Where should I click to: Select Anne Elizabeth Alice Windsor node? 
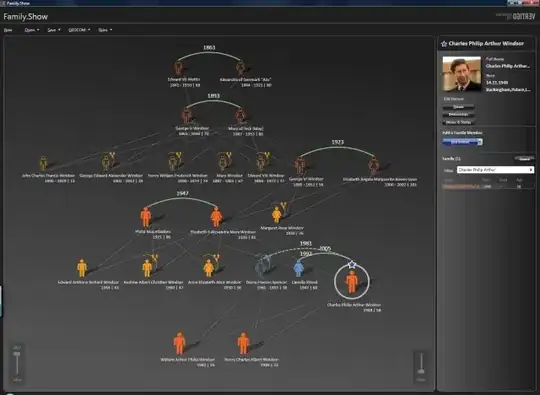(209, 269)
